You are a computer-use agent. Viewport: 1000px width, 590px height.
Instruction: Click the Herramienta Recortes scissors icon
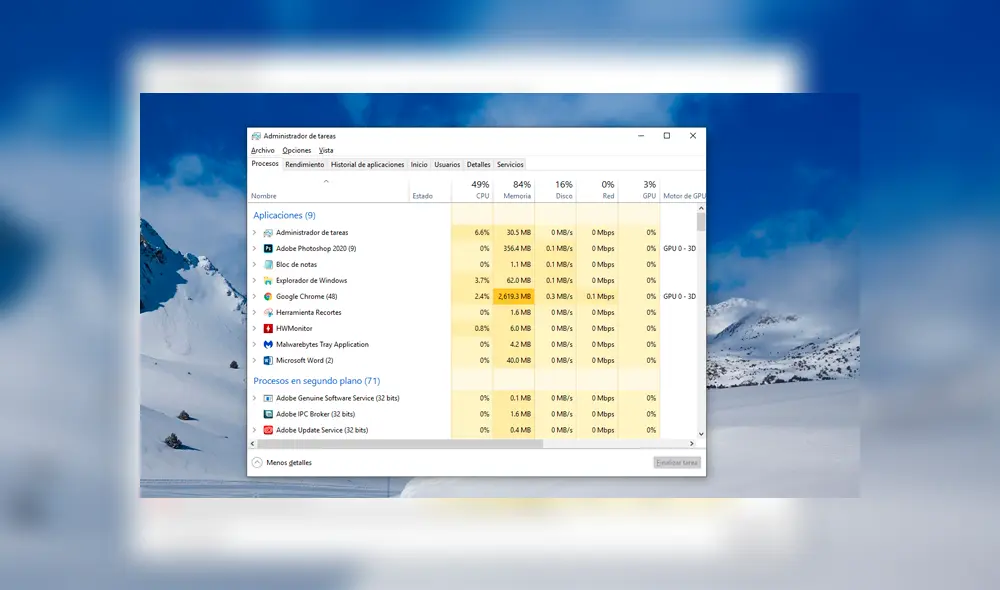click(x=267, y=312)
